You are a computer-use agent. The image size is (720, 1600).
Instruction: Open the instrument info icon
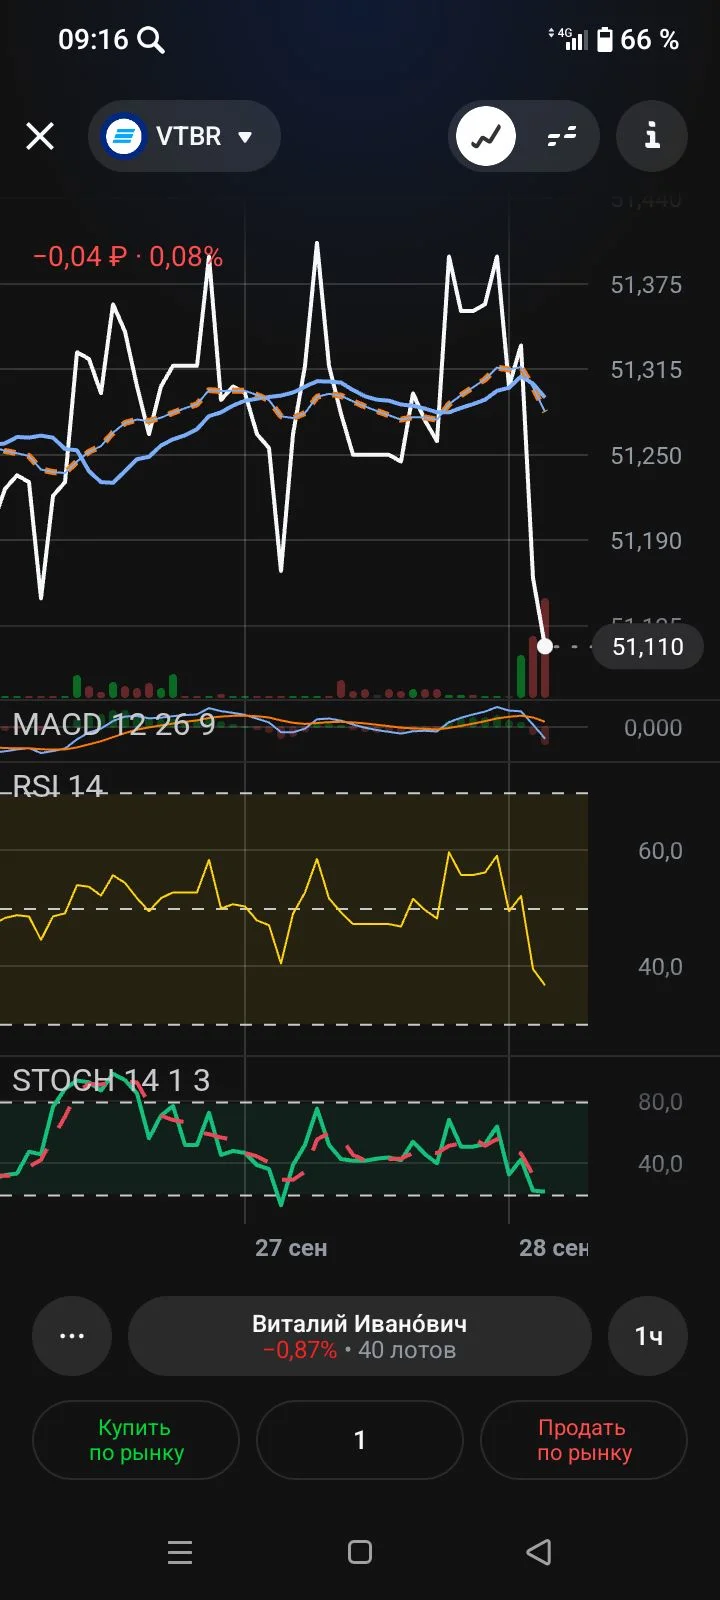pyautogui.click(x=652, y=136)
